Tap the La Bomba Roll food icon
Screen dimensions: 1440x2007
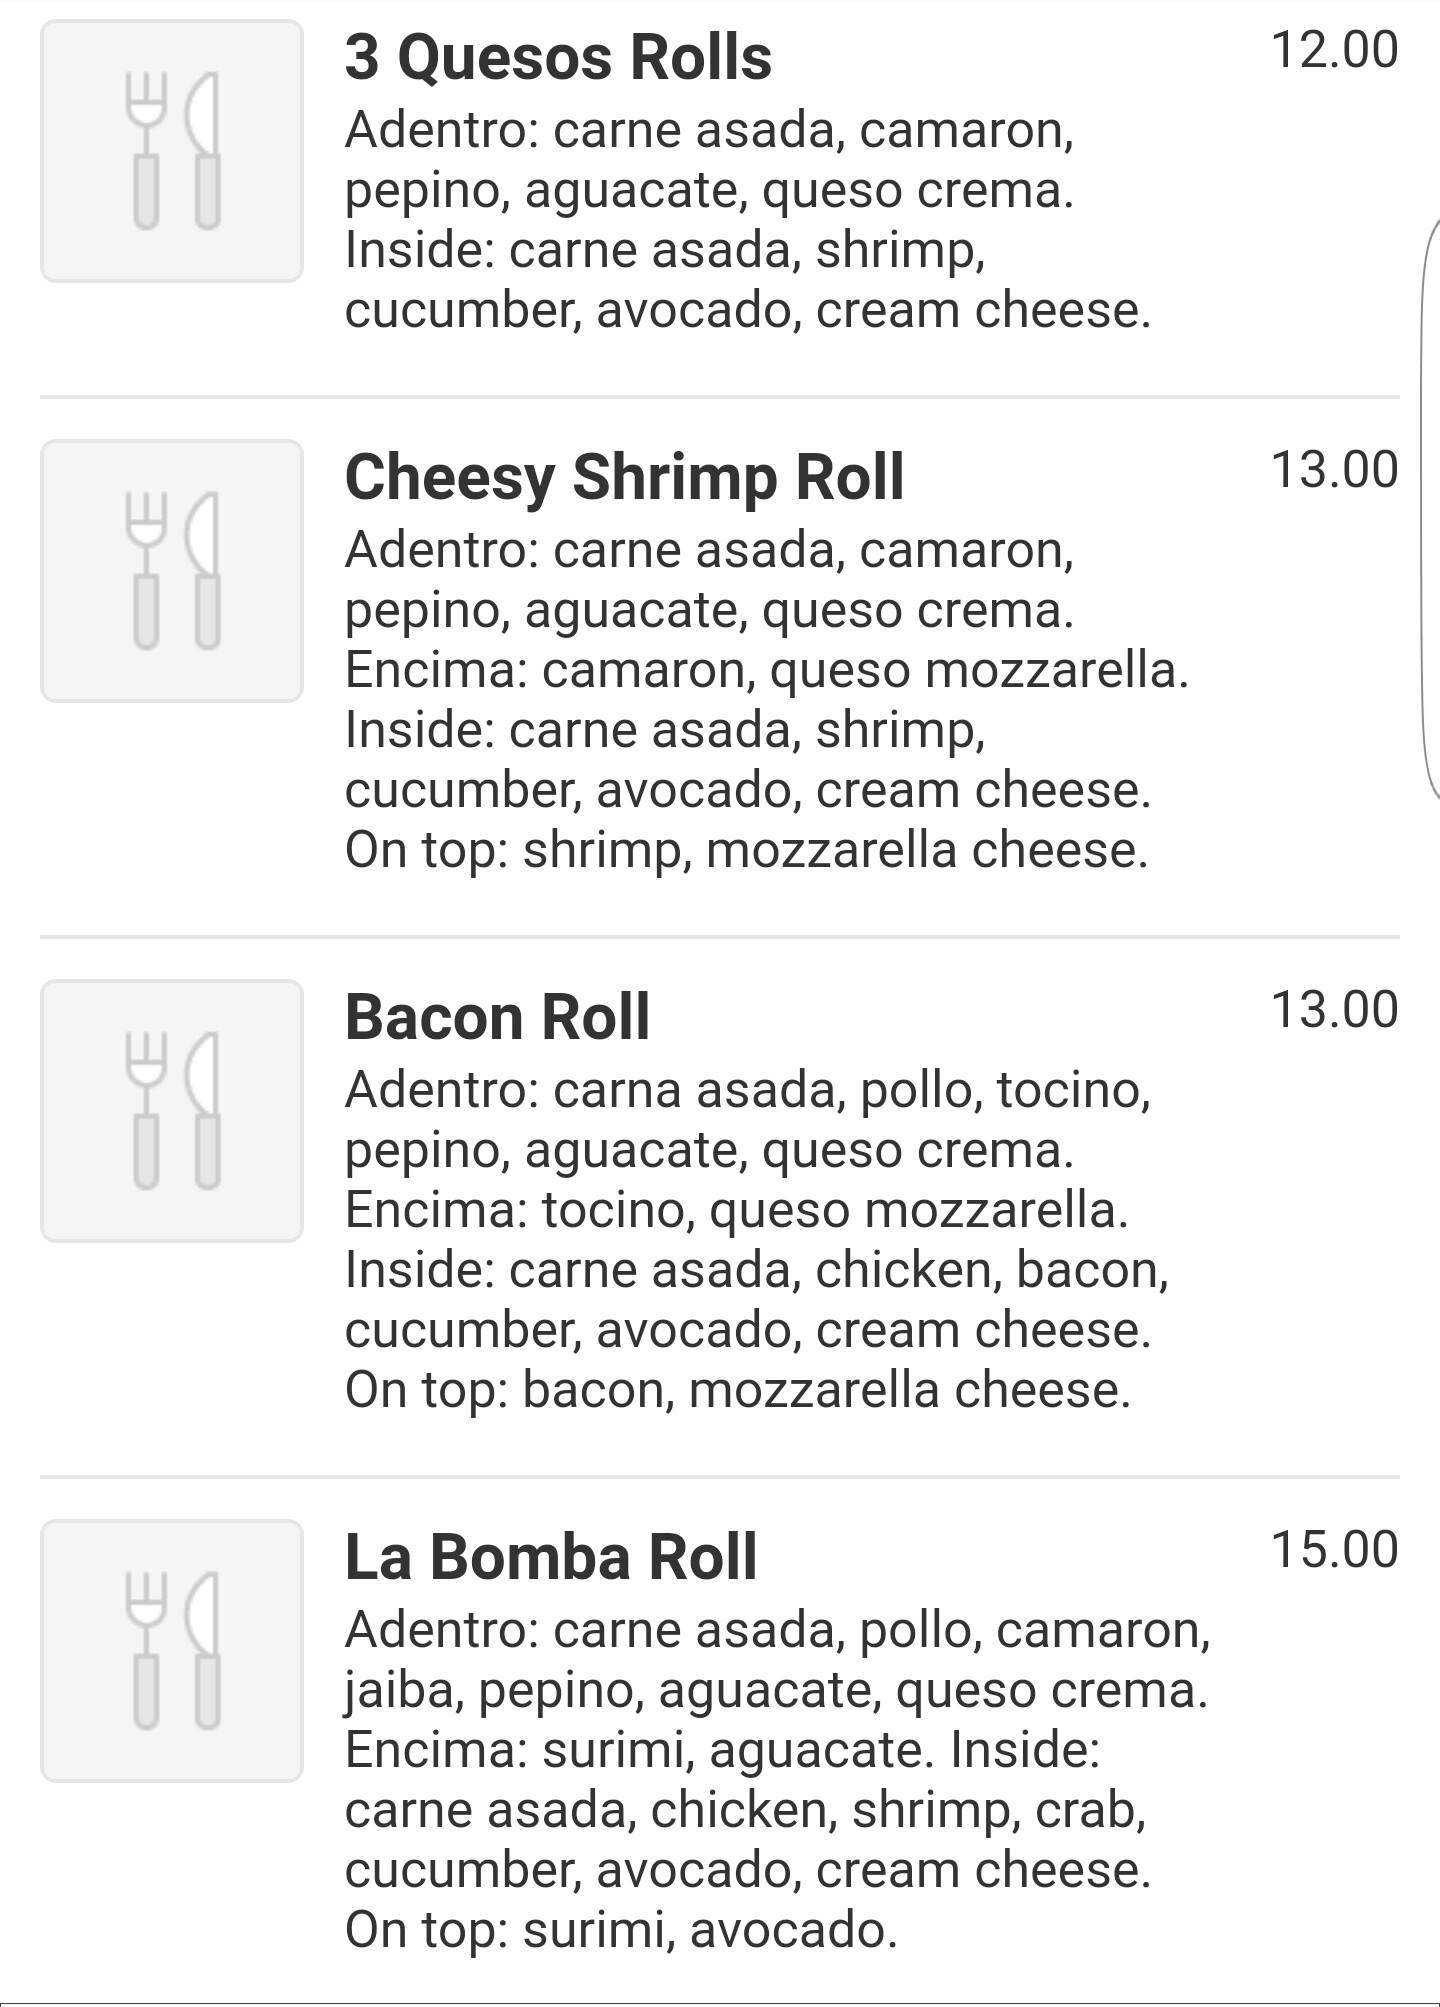pos(171,1651)
